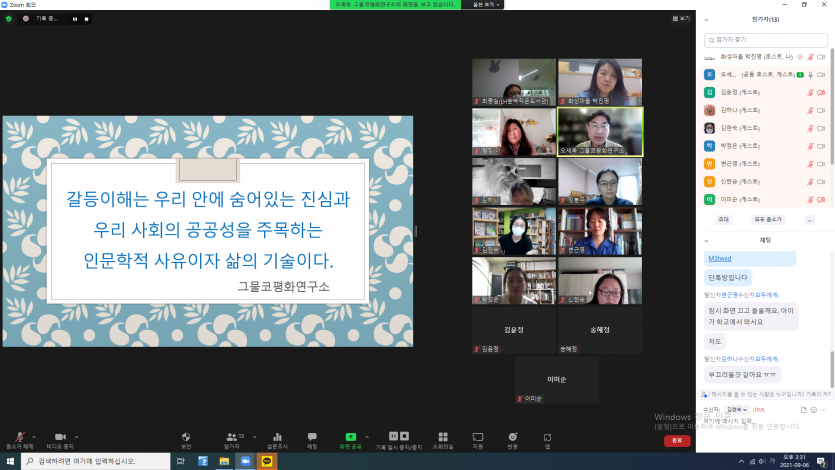Select 김현숙 participant in list

pos(766,128)
